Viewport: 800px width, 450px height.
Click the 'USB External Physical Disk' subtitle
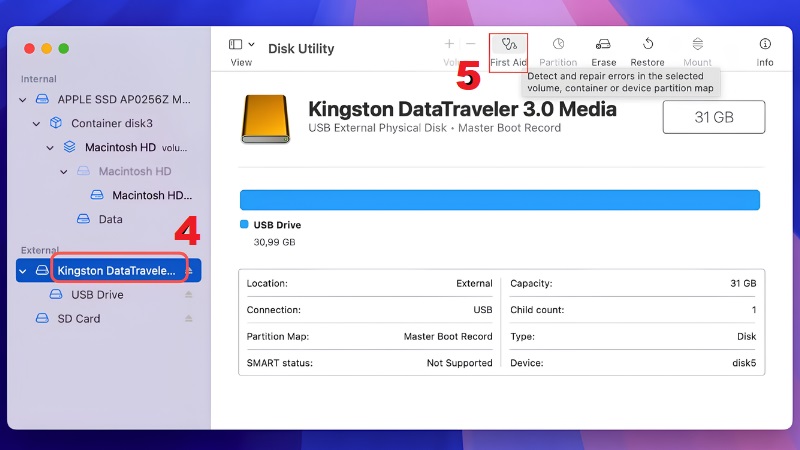click(x=377, y=128)
